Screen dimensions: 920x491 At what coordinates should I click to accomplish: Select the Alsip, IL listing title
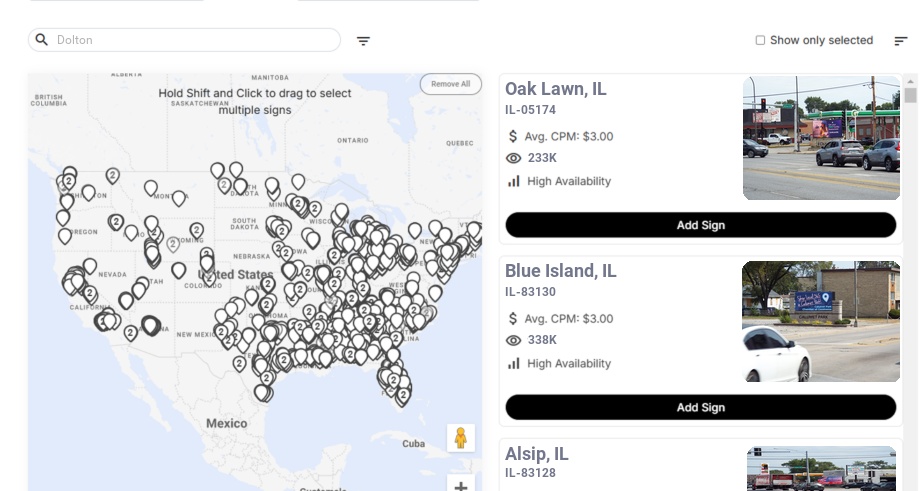tap(537, 454)
